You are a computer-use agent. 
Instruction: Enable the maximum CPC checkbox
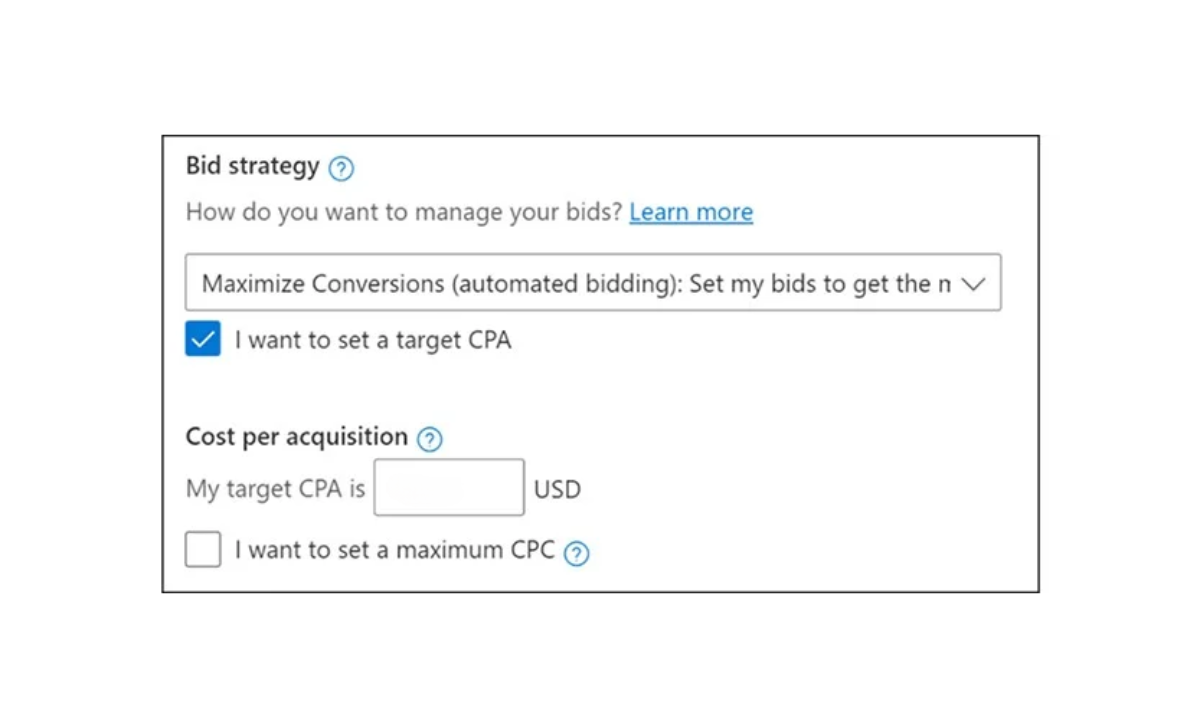click(203, 549)
